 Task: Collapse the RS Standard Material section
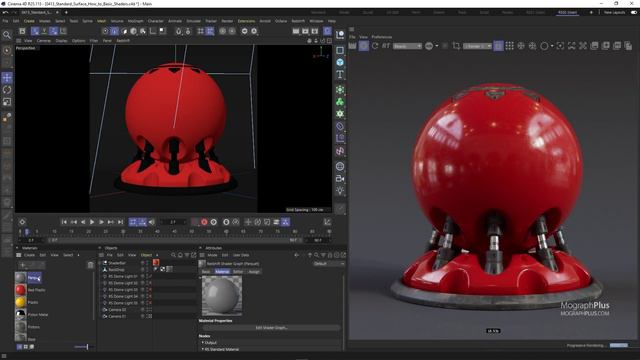[203, 349]
